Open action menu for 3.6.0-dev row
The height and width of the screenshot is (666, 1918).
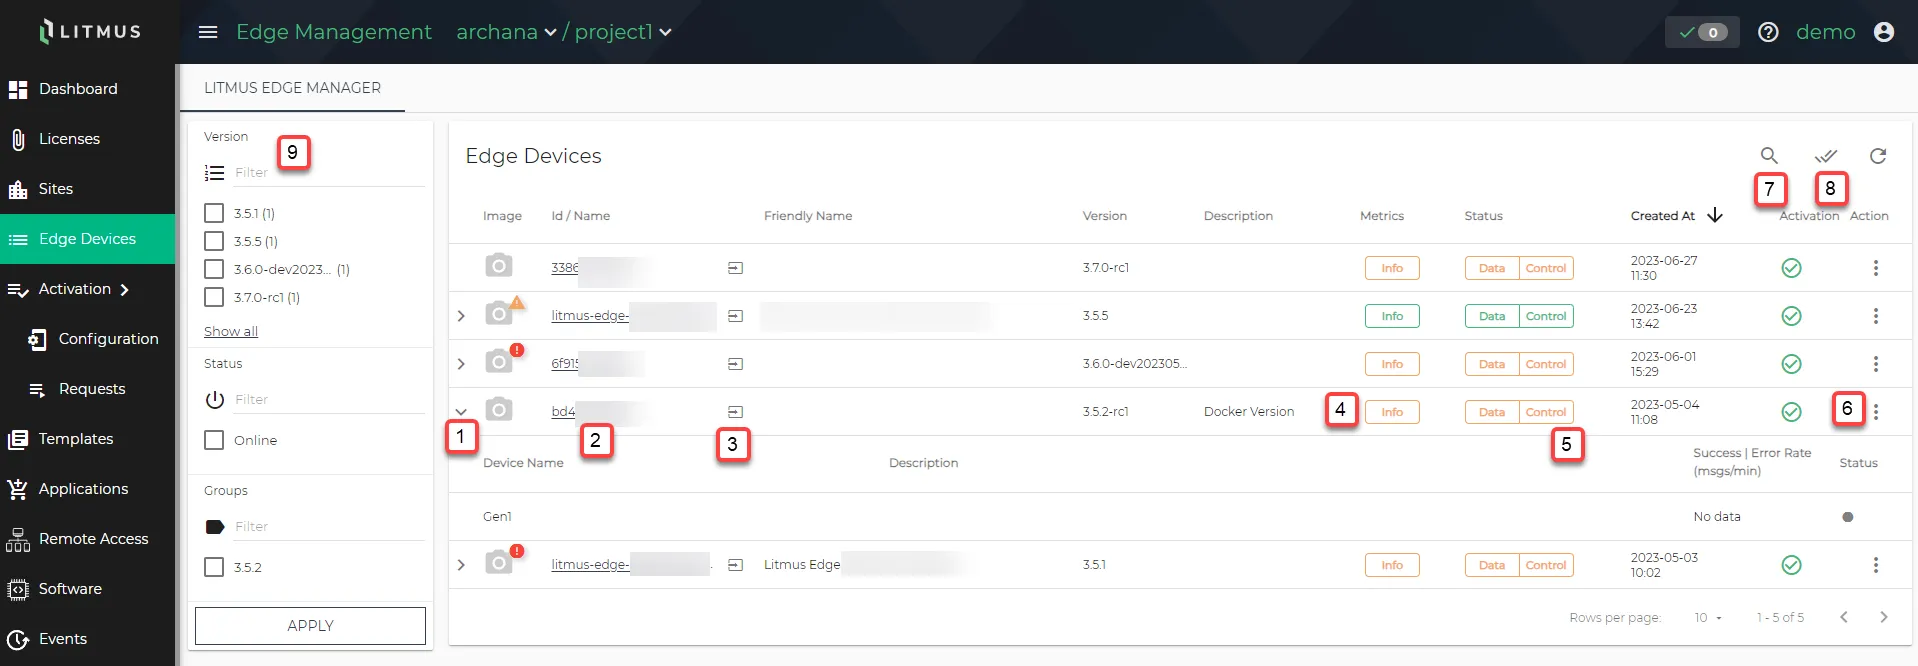tap(1876, 364)
